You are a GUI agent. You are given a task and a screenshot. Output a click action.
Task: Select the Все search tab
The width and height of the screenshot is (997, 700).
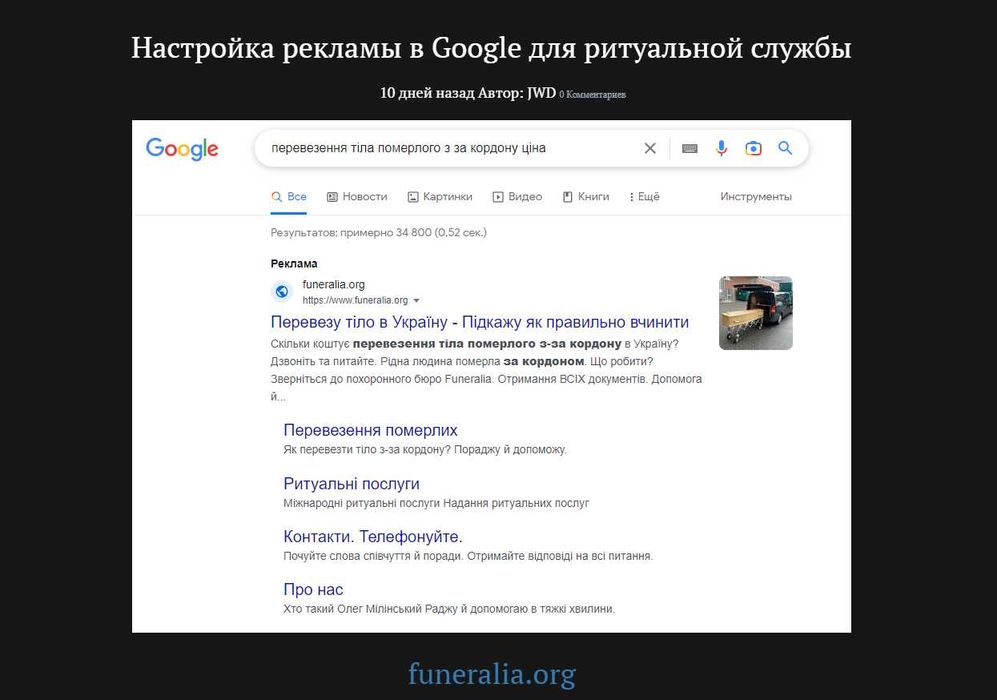pyautogui.click(x=289, y=196)
